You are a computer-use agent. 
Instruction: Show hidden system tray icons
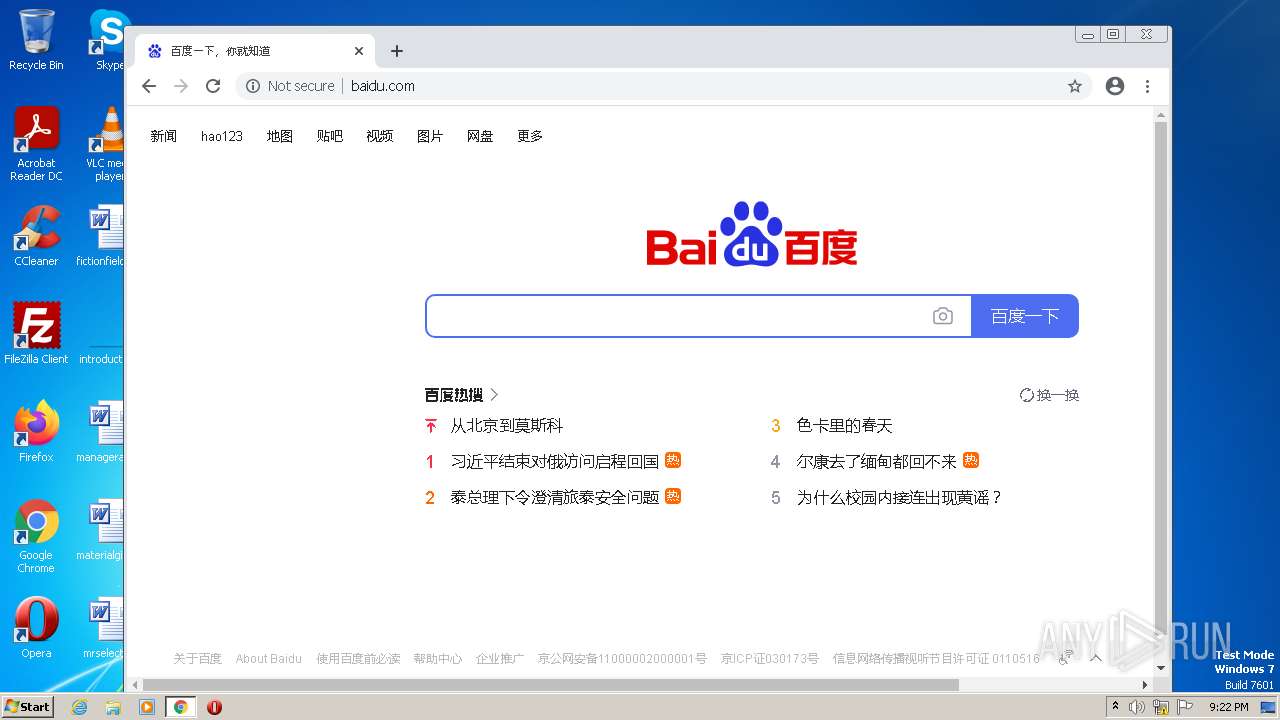pos(1116,706)
